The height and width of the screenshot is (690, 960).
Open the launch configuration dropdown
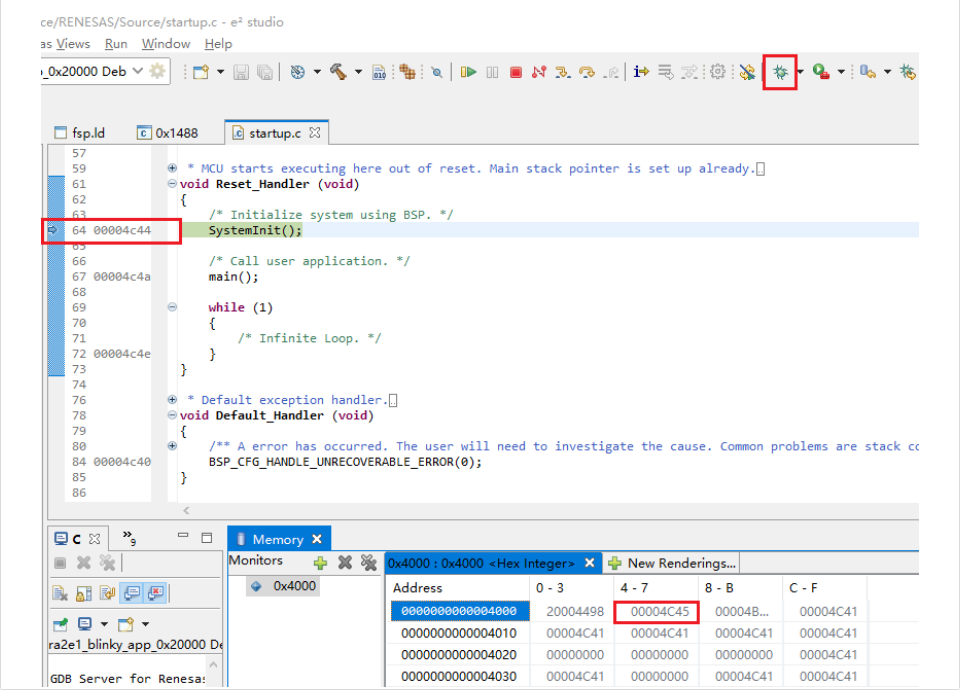(x=138, y=71)
